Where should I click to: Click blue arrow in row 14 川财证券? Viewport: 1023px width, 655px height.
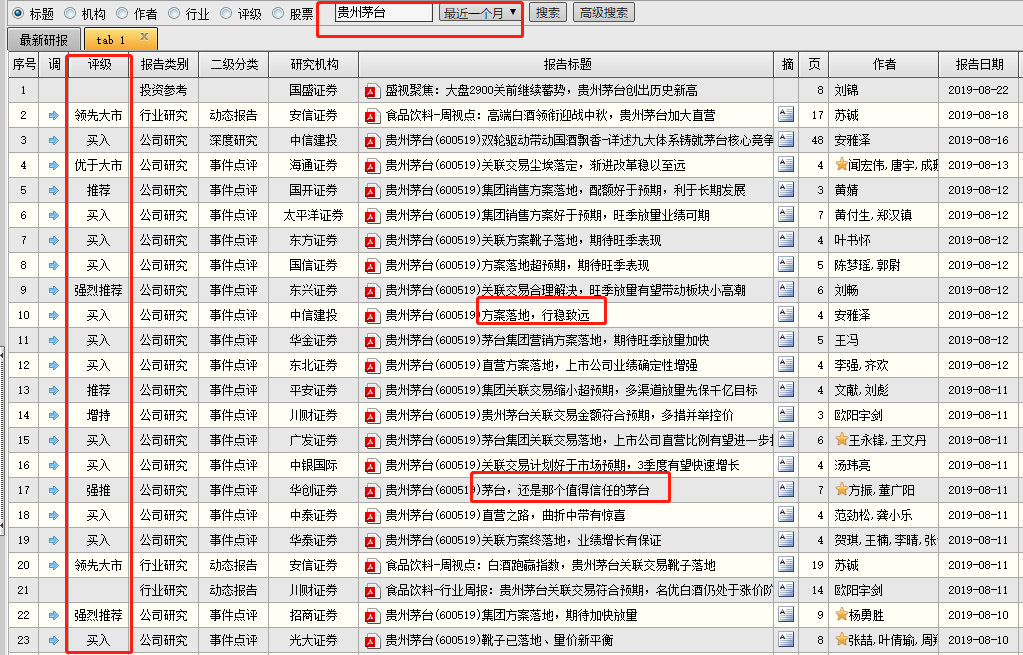53,416
